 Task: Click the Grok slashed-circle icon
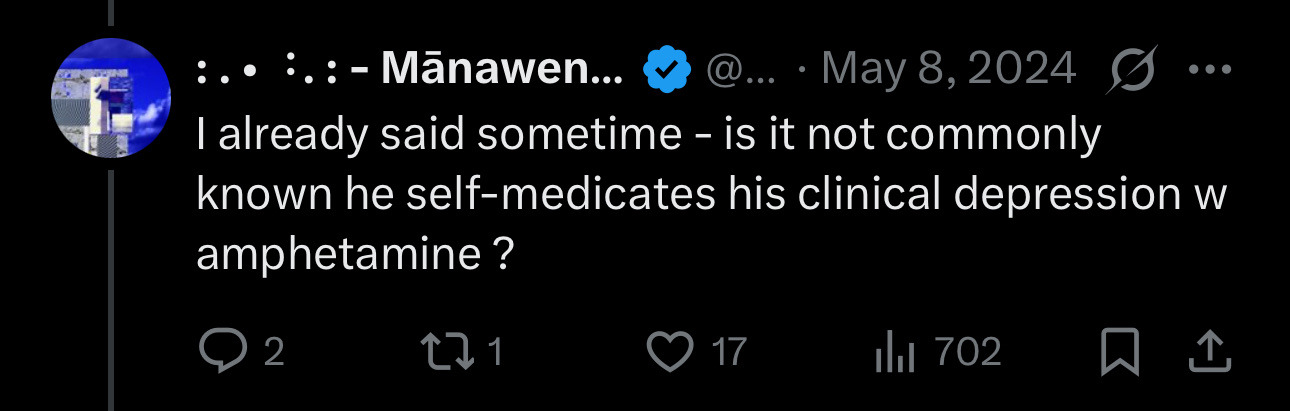click(x=1133, y=70)
